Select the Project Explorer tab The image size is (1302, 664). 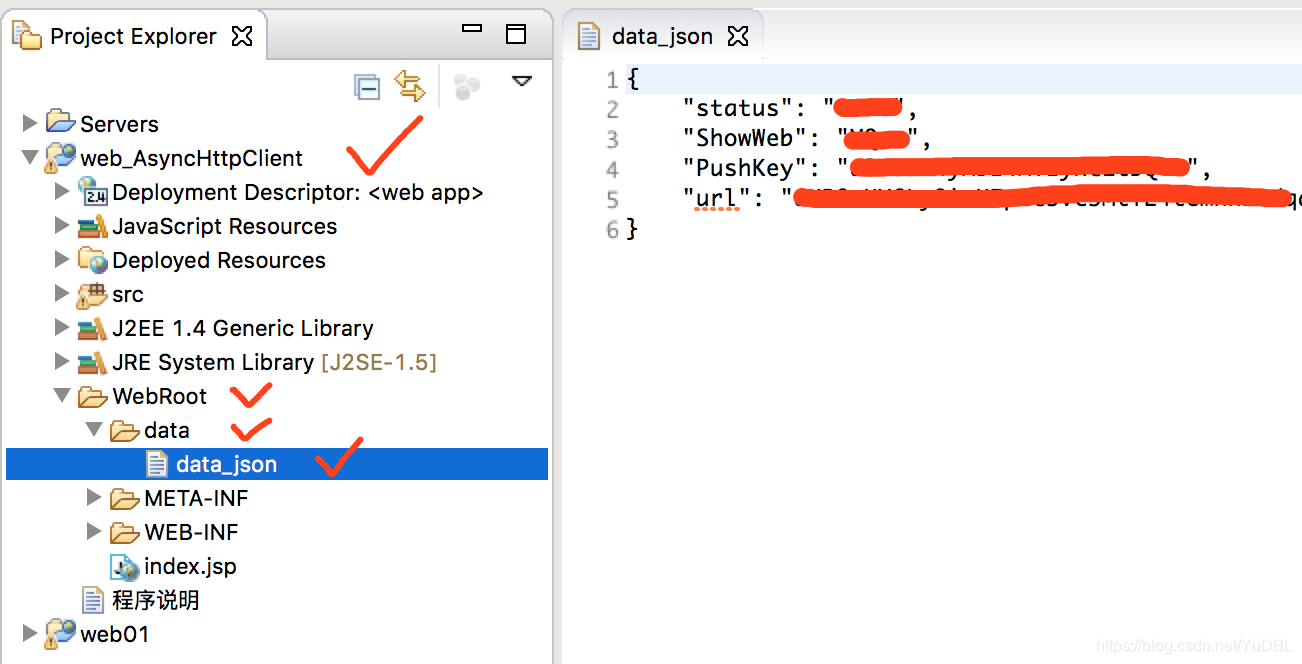point(133,37)
